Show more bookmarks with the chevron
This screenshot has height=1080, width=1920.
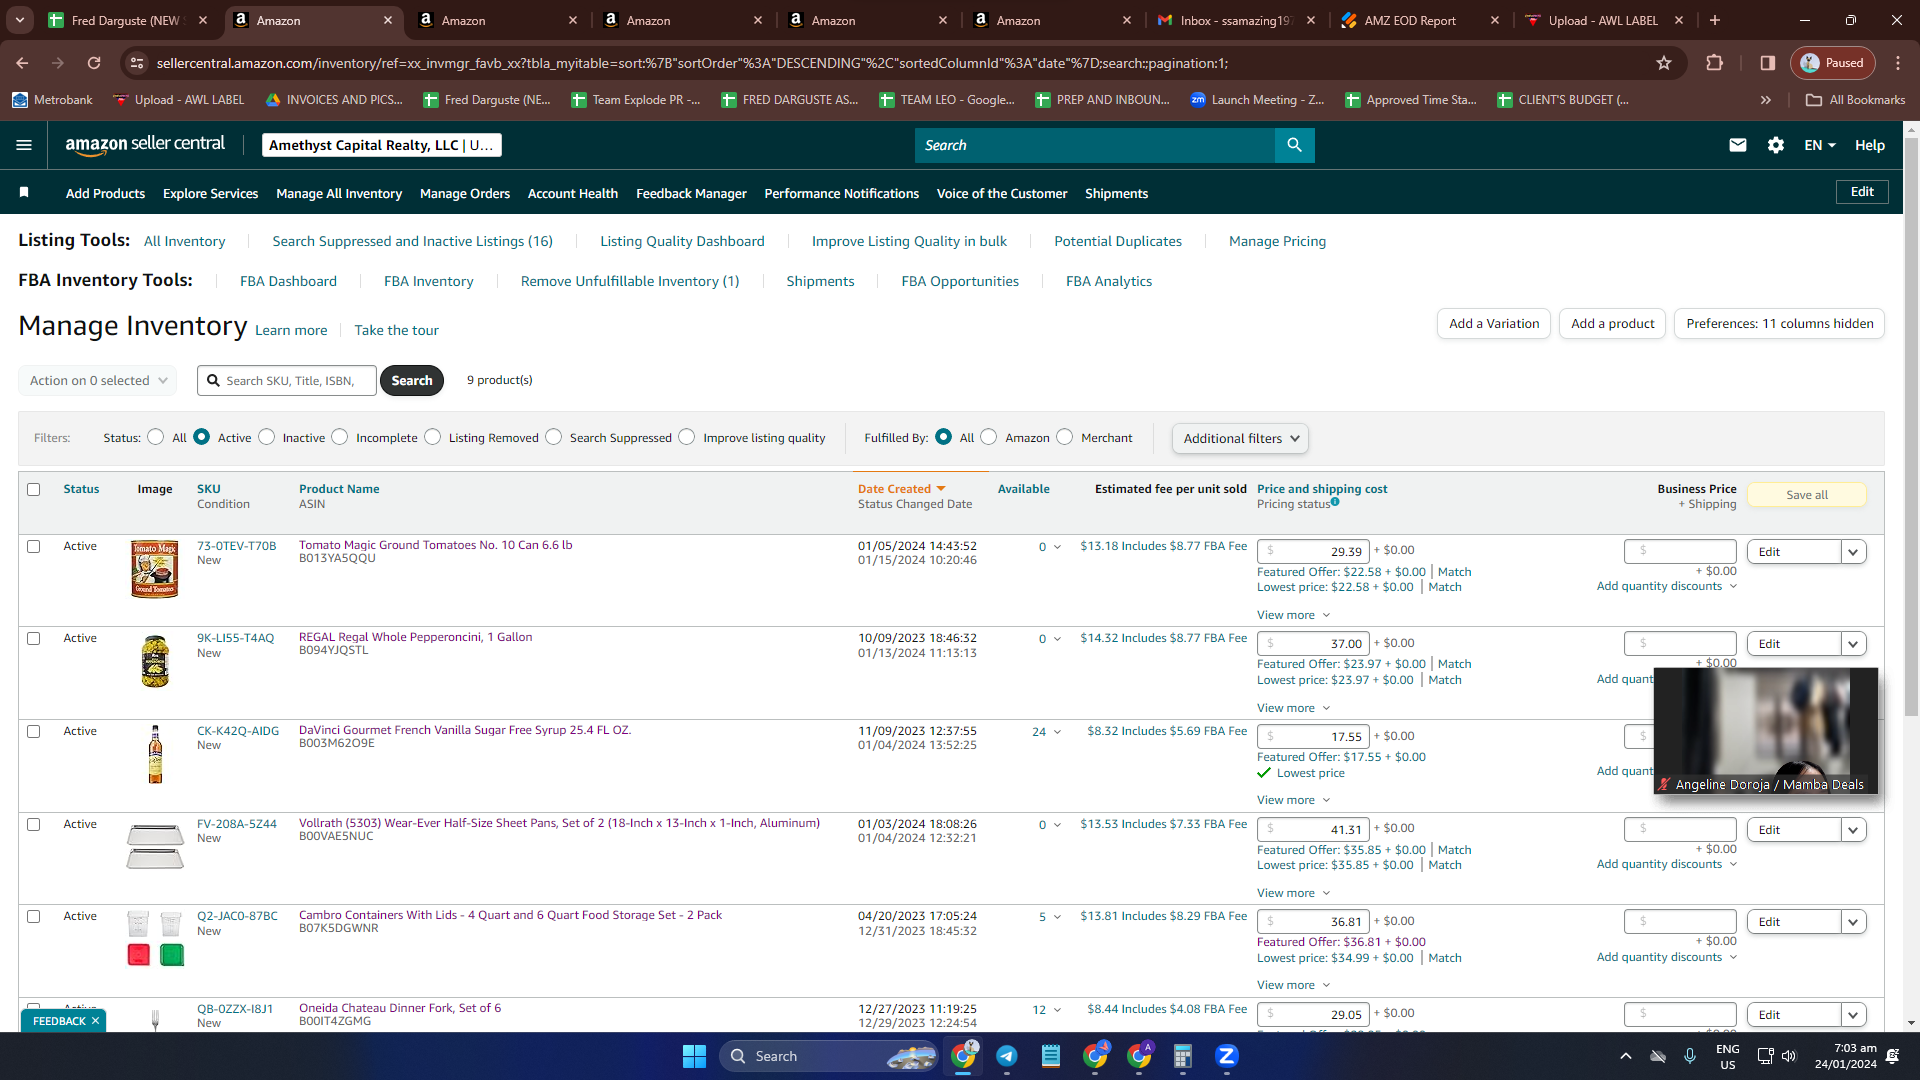click(1766, 100)
